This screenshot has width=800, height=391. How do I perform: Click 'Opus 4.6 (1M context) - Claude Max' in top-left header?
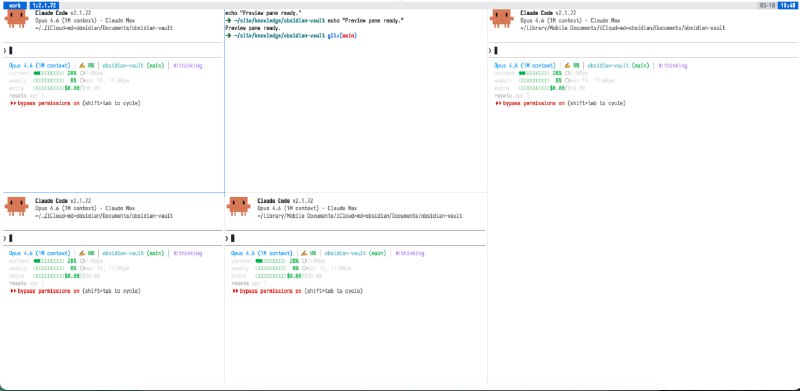coord(85,20)
